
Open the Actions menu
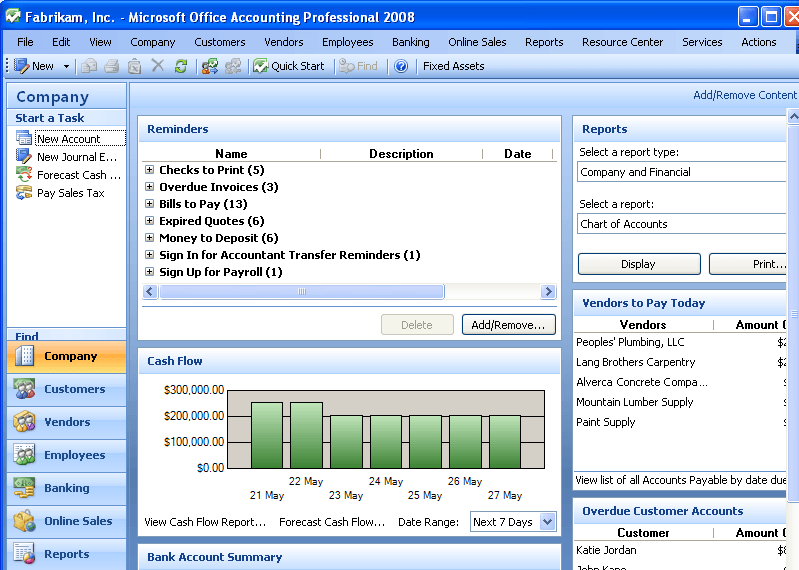(x=759, y=42)
